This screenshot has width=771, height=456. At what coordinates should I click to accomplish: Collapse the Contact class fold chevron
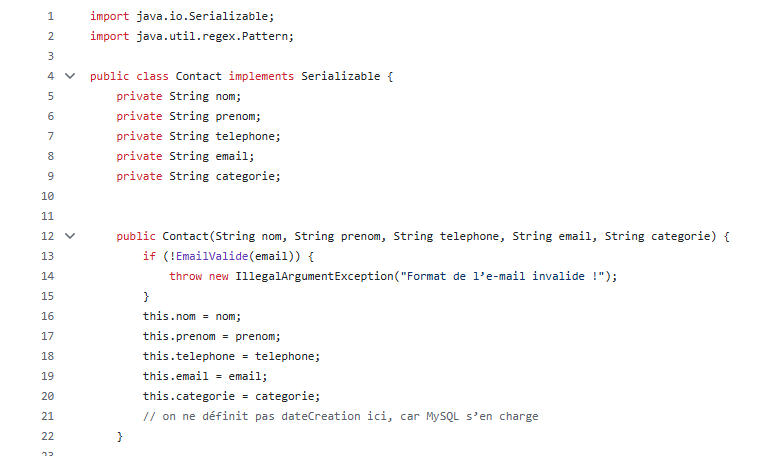click(x=69, y=76)
